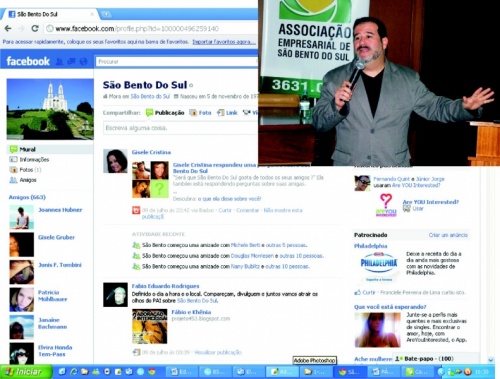Click Gisele Cristina's post avatar
The height and width of the screenshot is (379, 500).
pos(115,161)
